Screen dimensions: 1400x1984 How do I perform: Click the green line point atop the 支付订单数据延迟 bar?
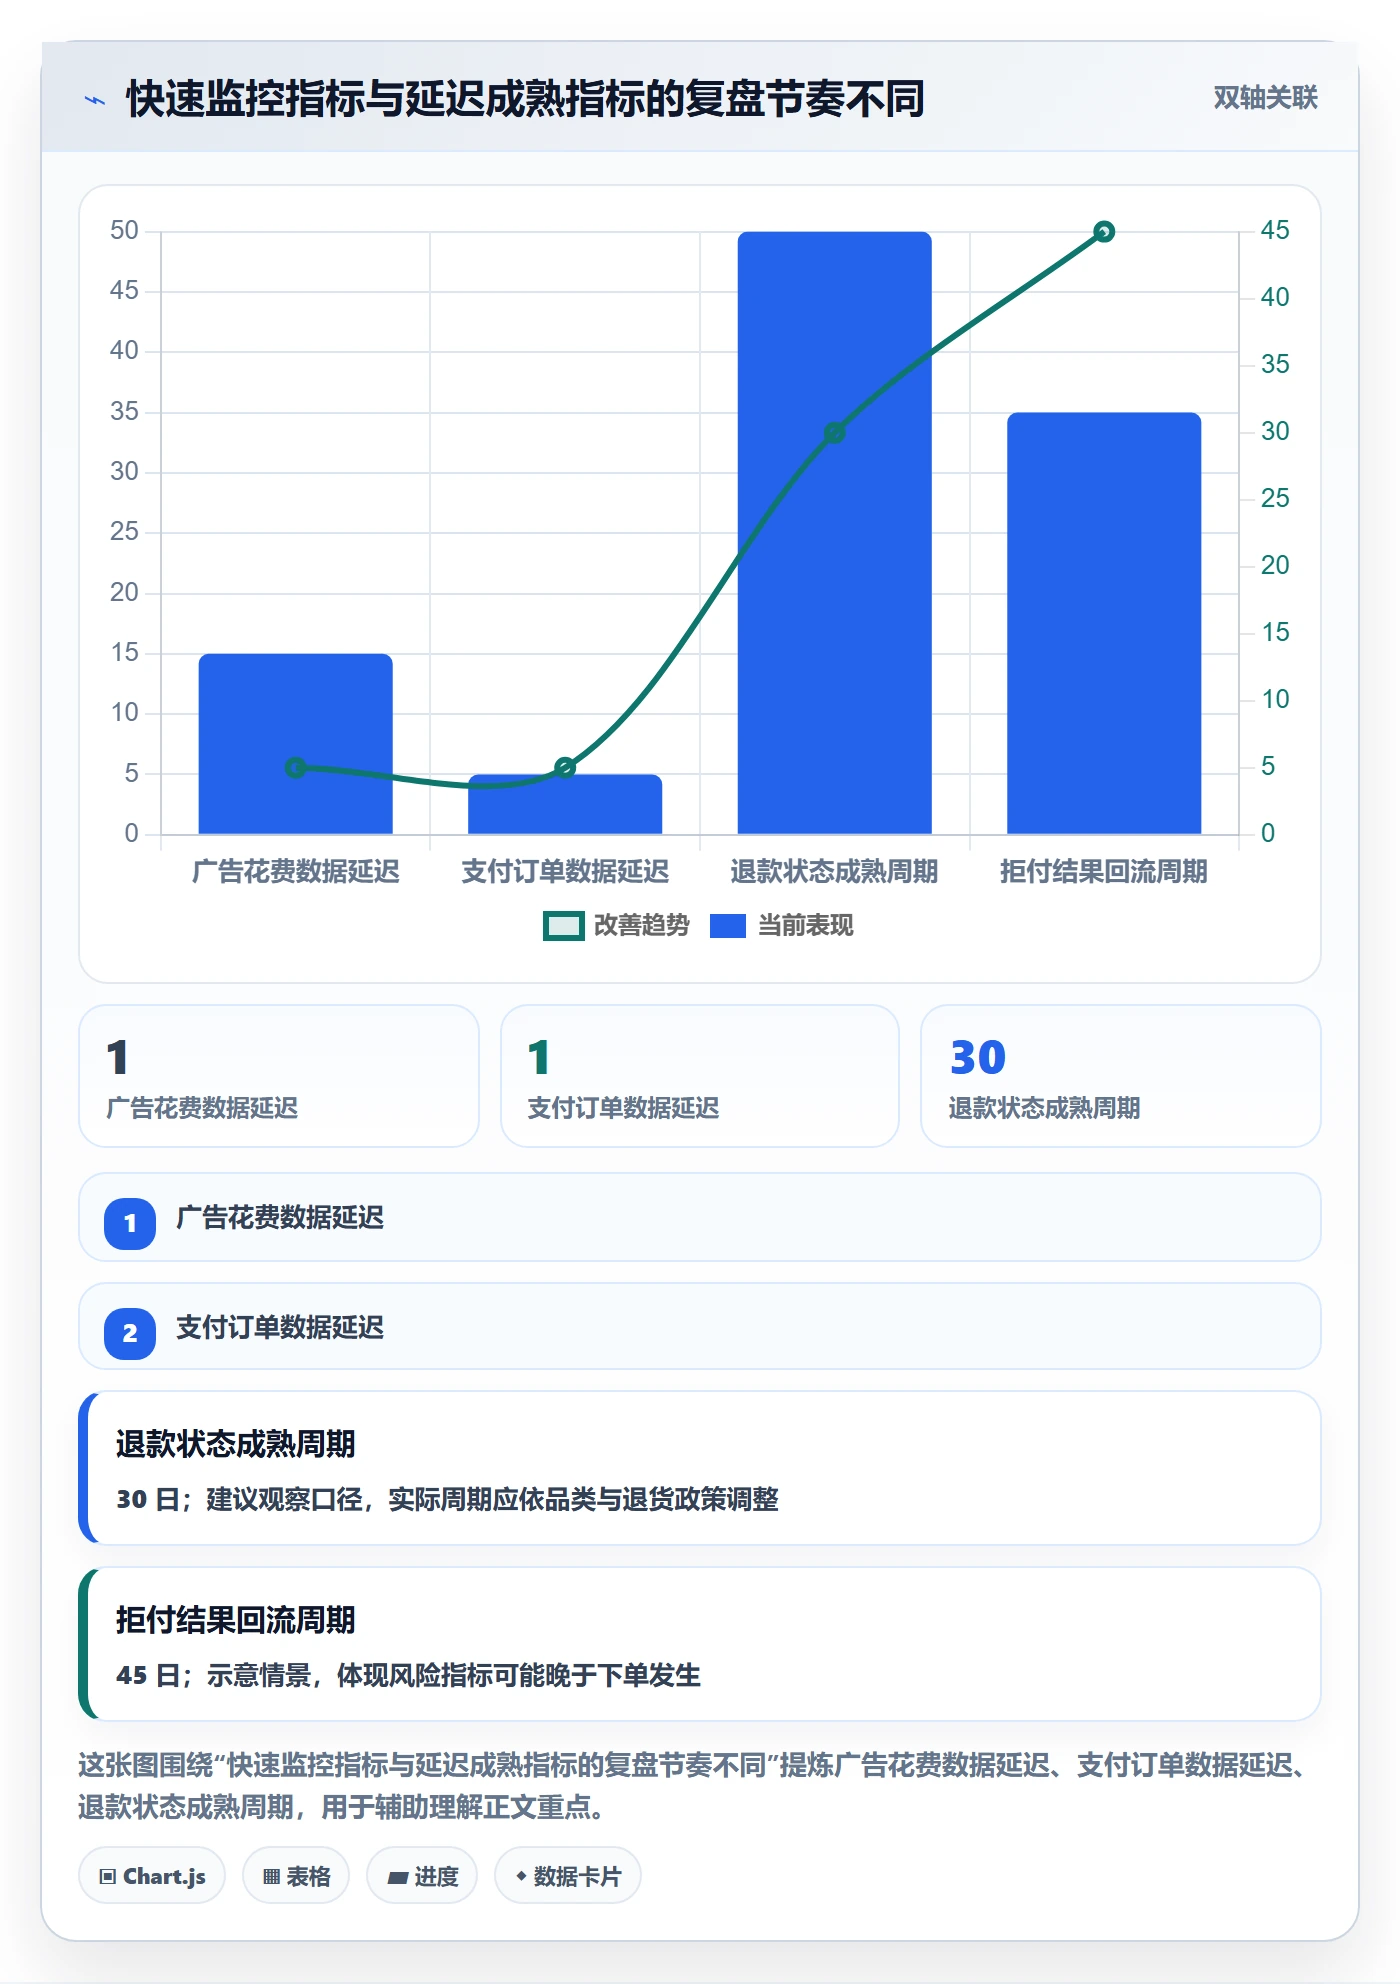pos(565,767)
